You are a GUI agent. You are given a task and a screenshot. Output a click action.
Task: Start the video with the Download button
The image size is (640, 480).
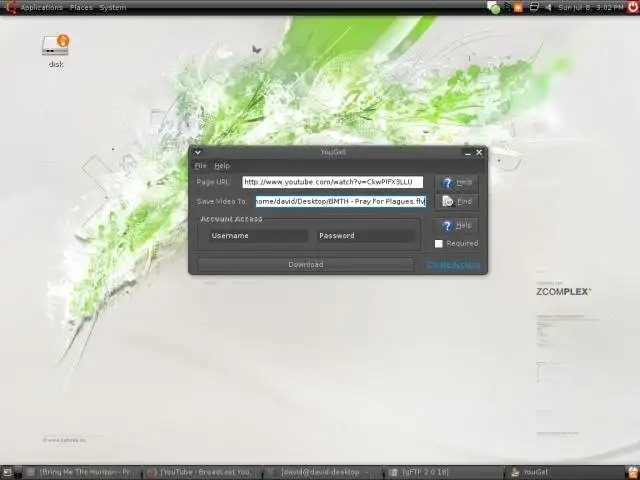pos(306,264)
